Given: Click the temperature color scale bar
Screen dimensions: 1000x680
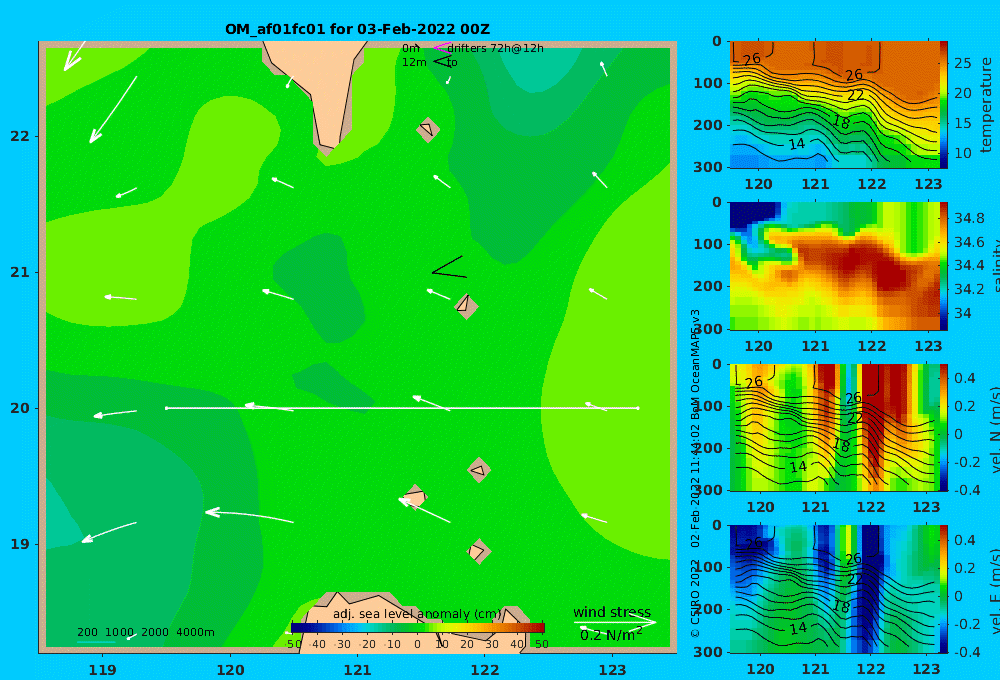Looking at the screenshot, I should 944,105.
